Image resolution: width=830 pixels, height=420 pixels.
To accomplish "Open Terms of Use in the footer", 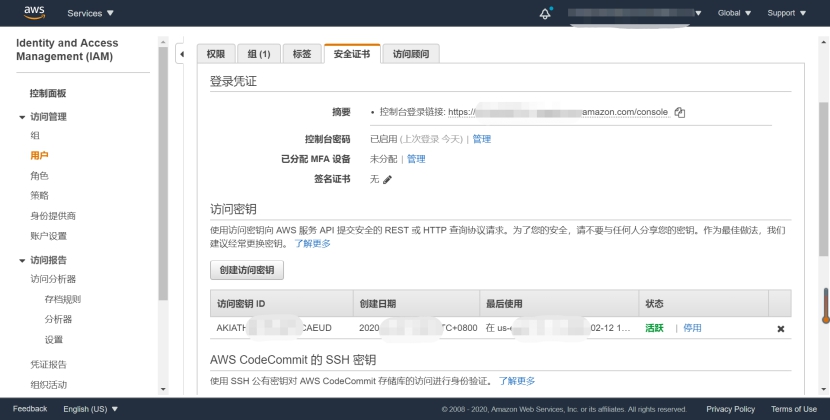I will [x=793, y=409].
